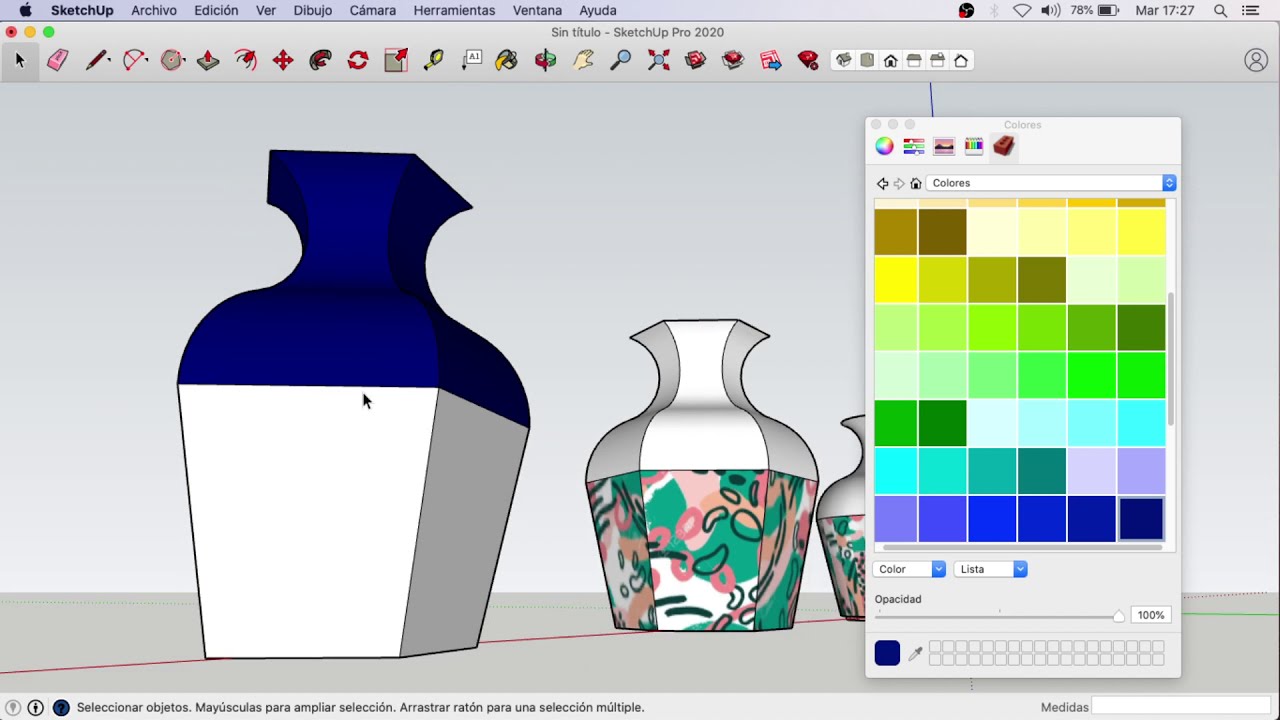Open color sliders picker tab
The height and width of the screenshot is (720, 1280).
pyautogui.click(x=914, y=146)
